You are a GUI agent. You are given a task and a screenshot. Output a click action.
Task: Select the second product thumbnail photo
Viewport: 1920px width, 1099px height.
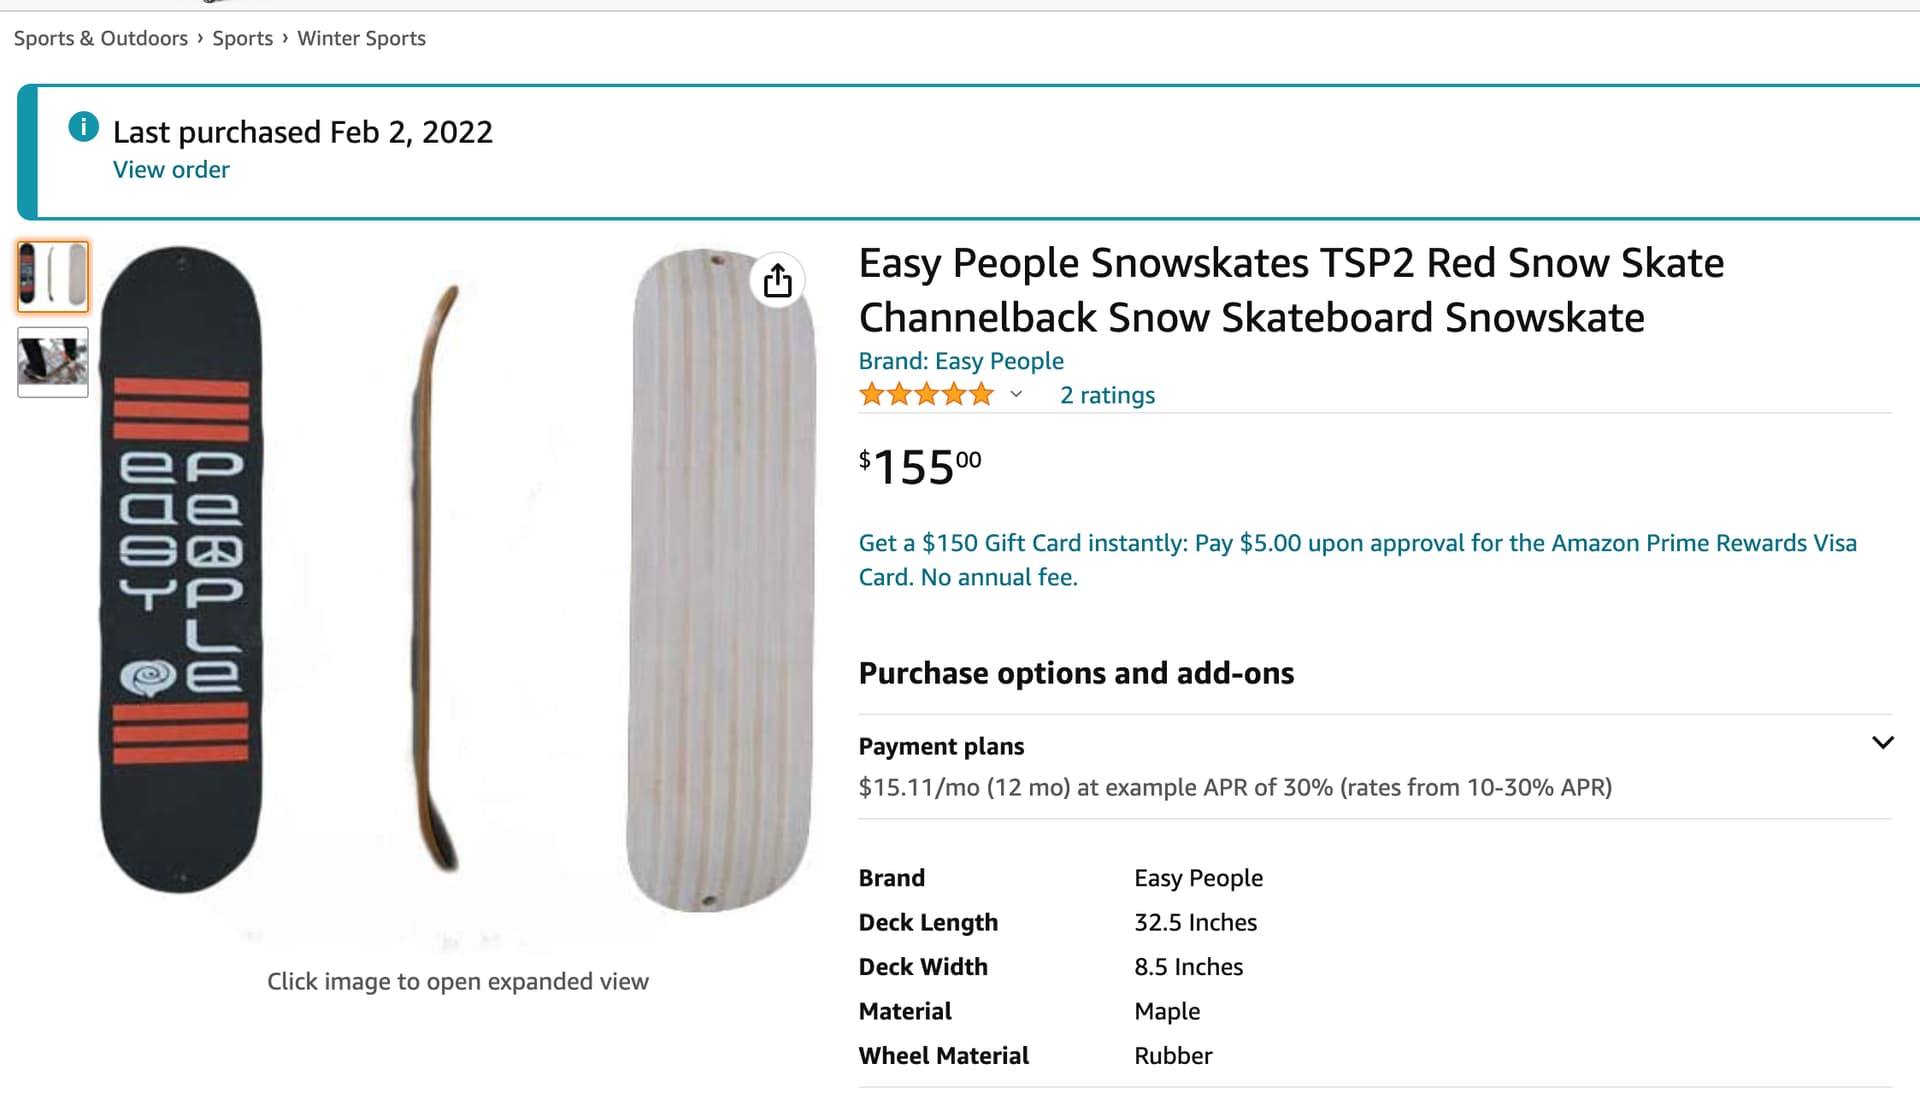pyautogui.click(x=53, y=361)
